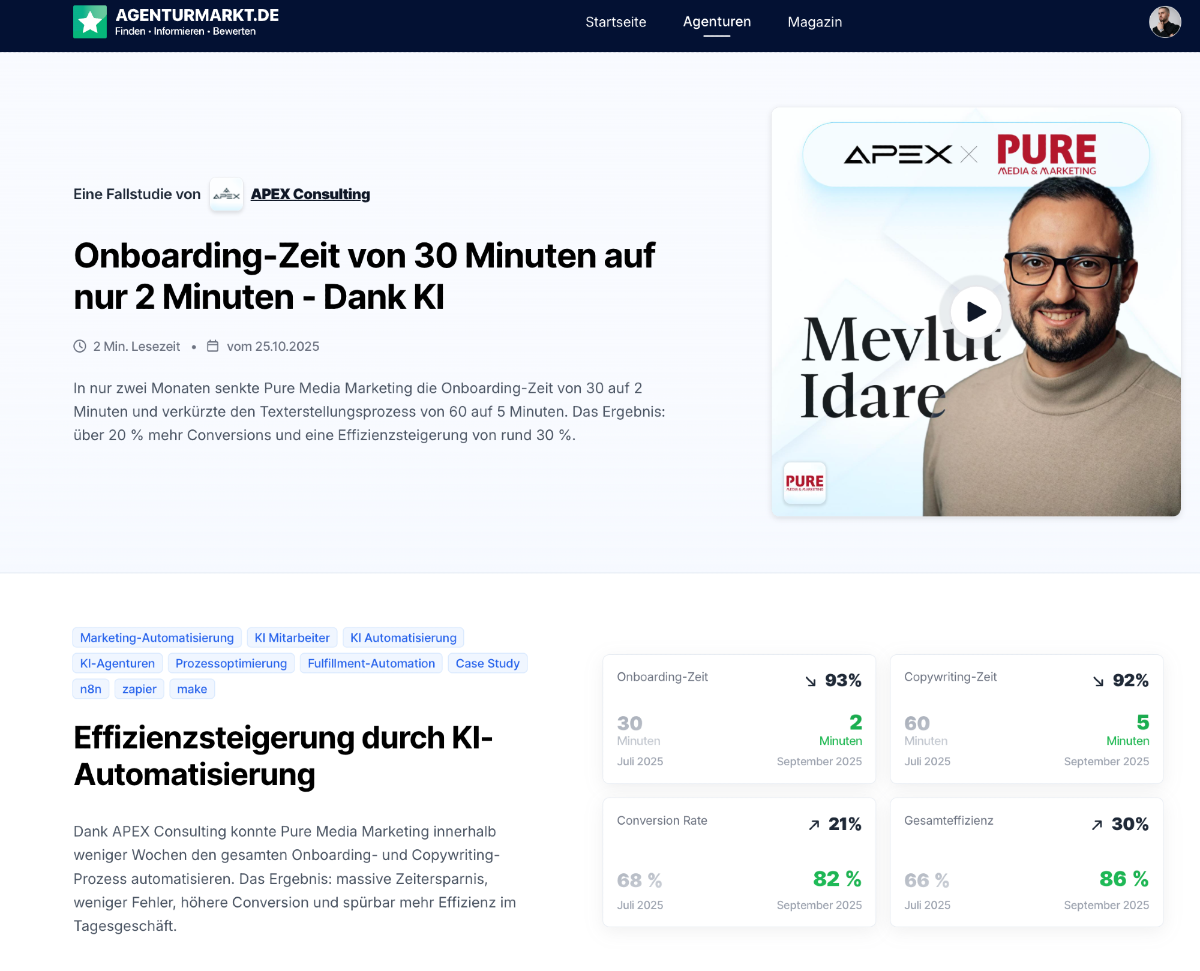Click the up arrow icon next to 21%
This screenshot has width=1200, height=971.
pyautogui.click(x=814, y=825)
